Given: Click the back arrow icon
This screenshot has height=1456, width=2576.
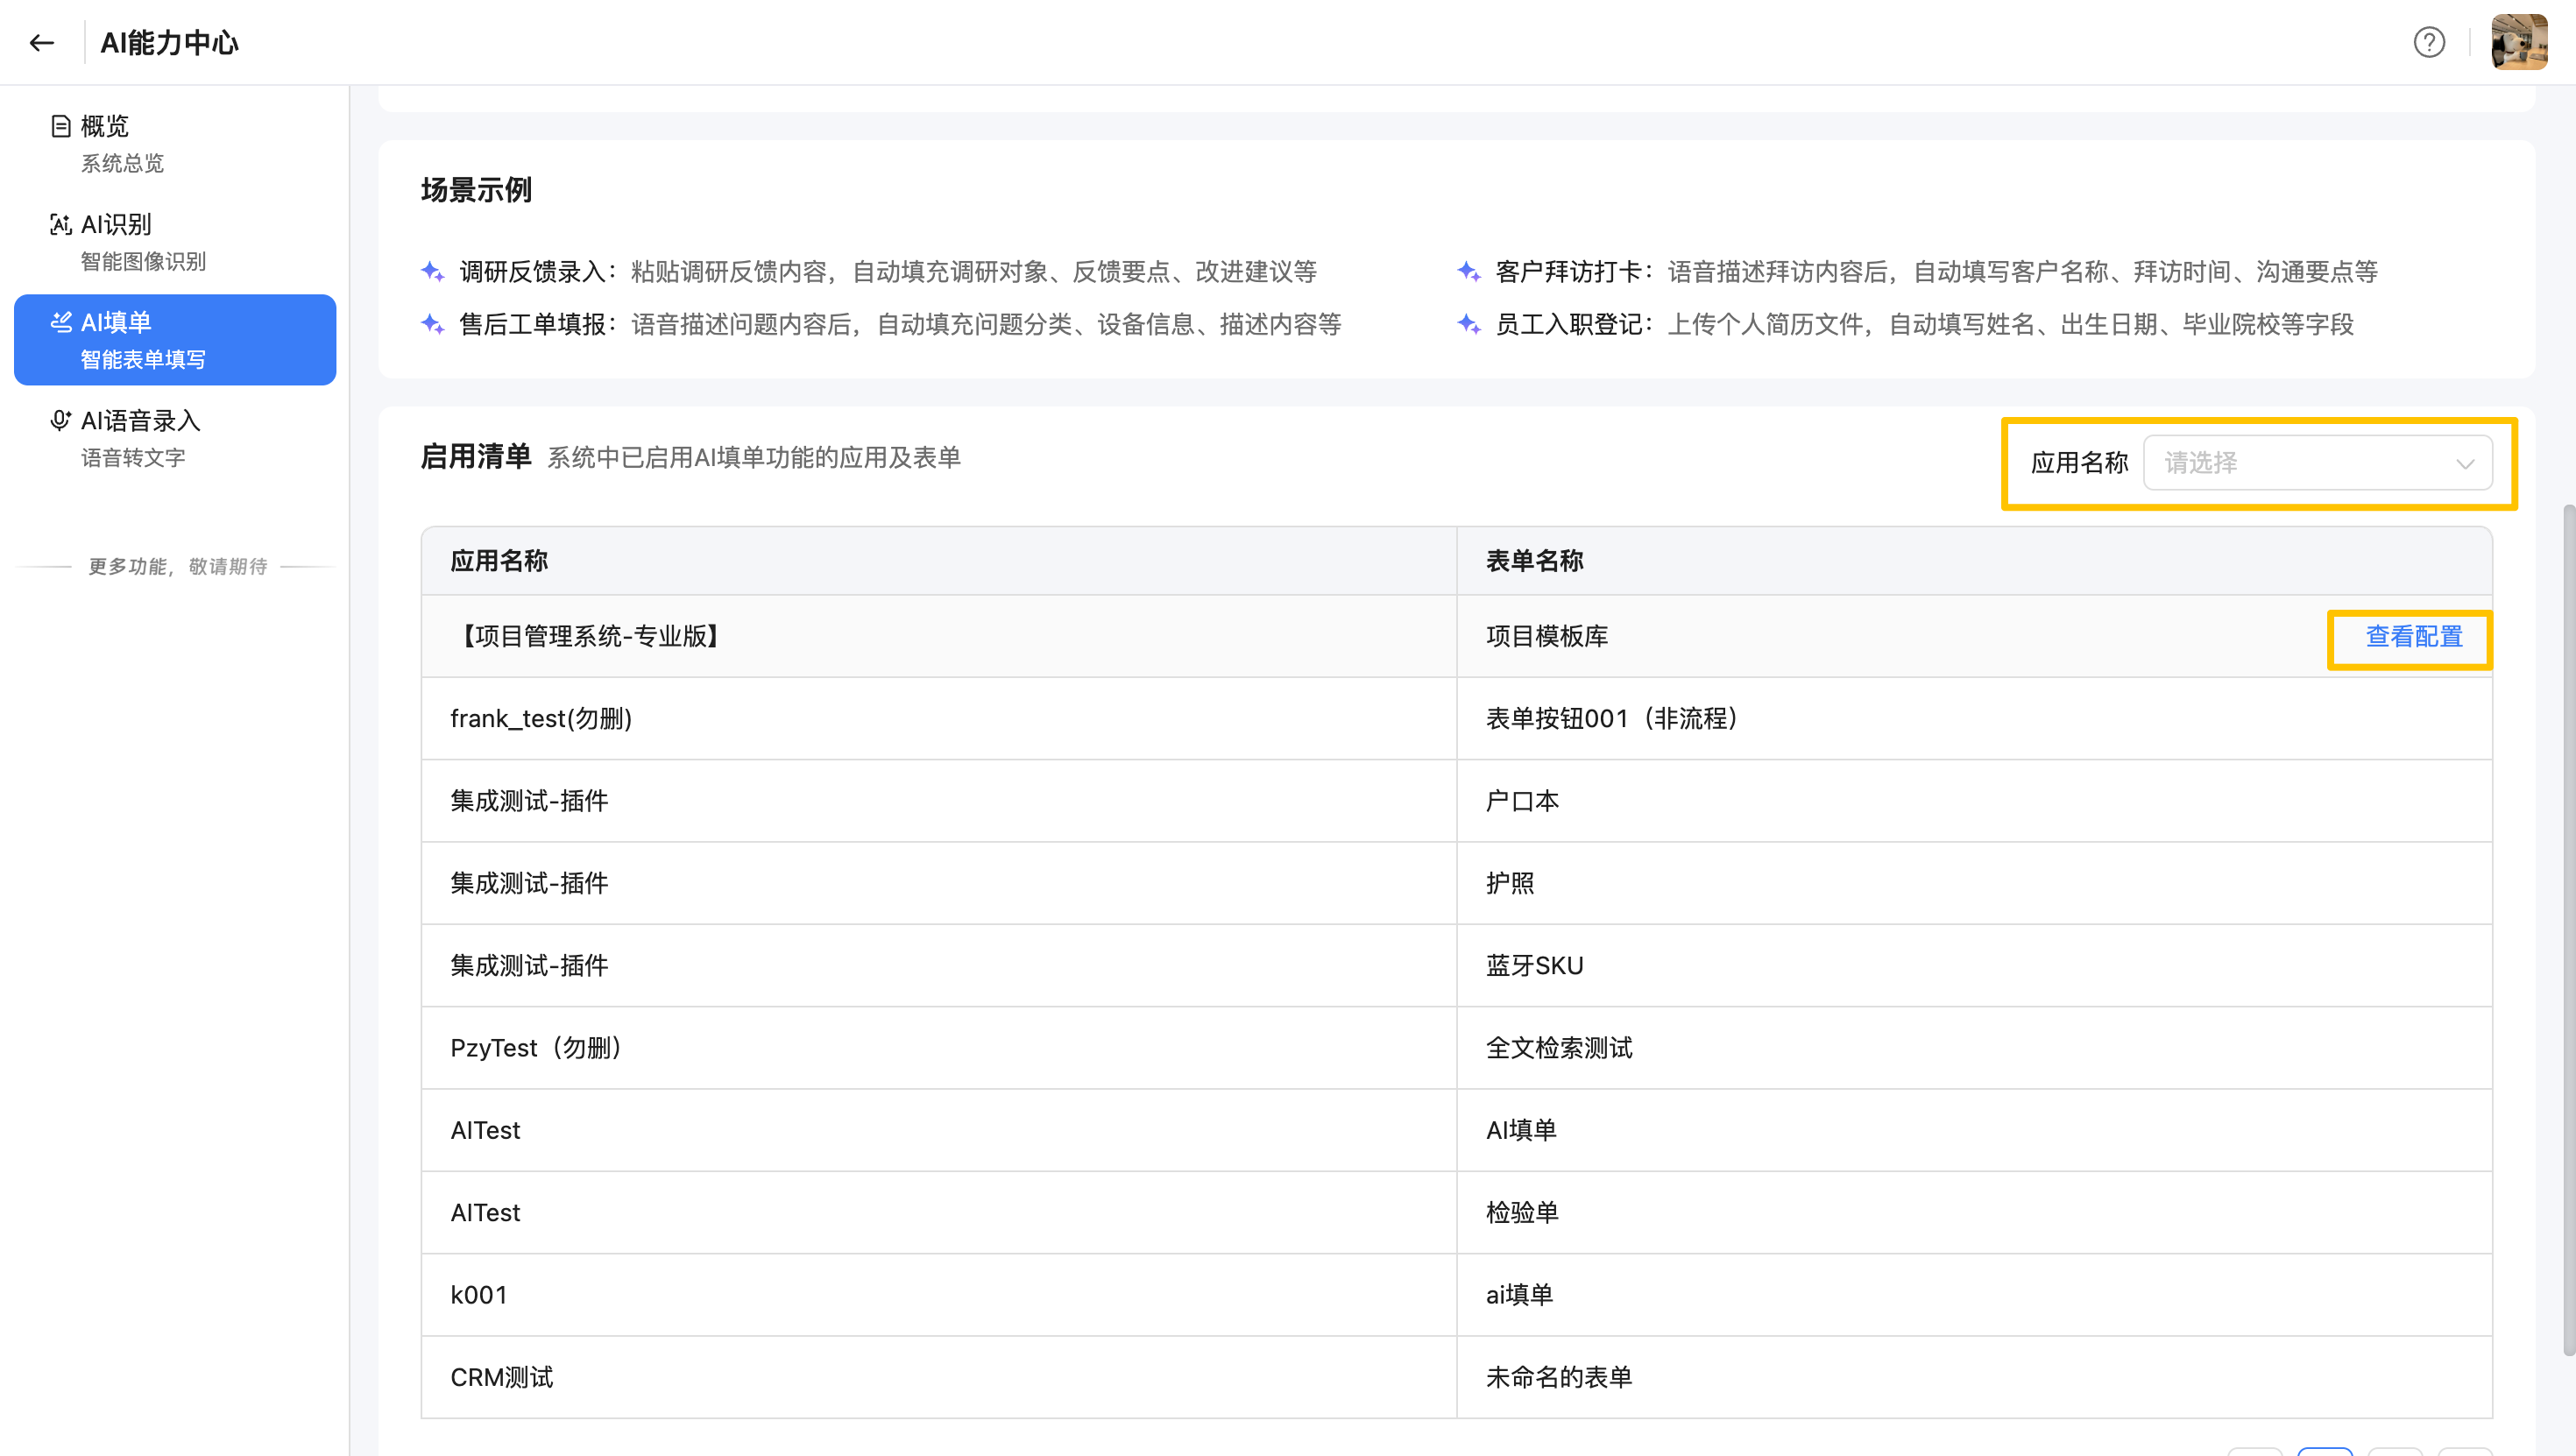Looking at the screenshot, I should [41, 43].
